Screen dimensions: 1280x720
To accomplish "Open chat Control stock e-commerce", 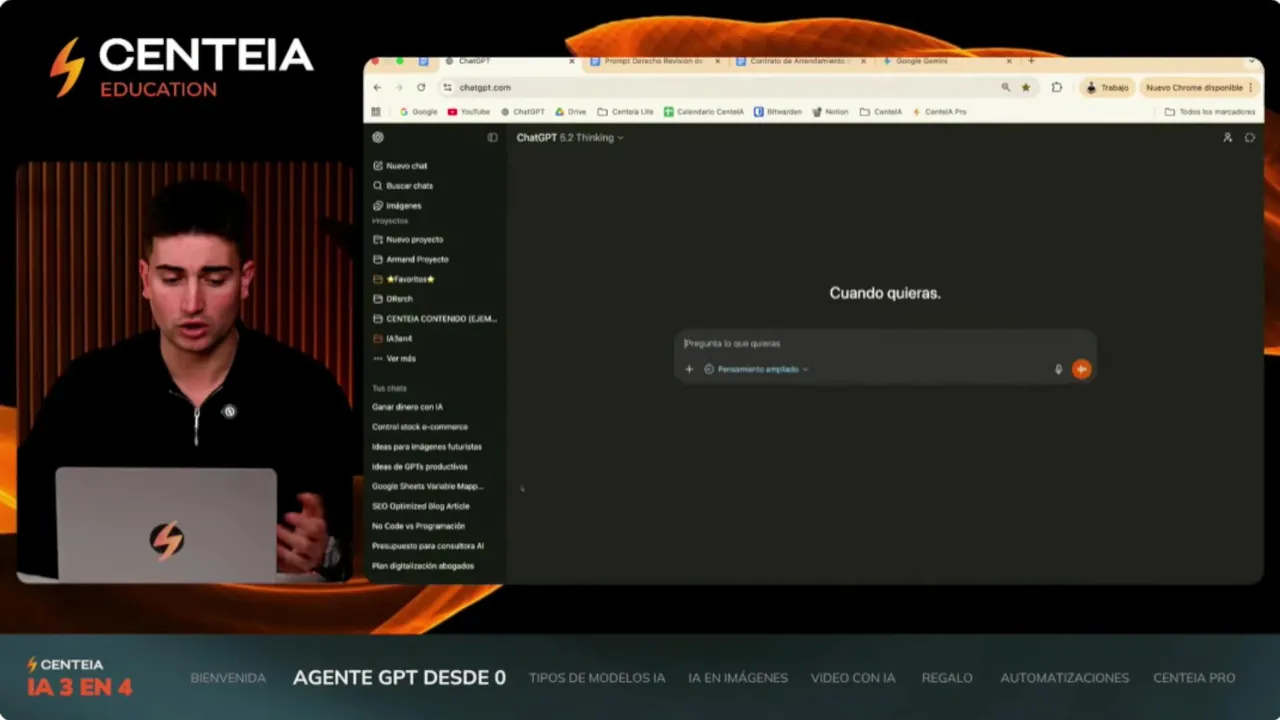I will pos(420,427).
